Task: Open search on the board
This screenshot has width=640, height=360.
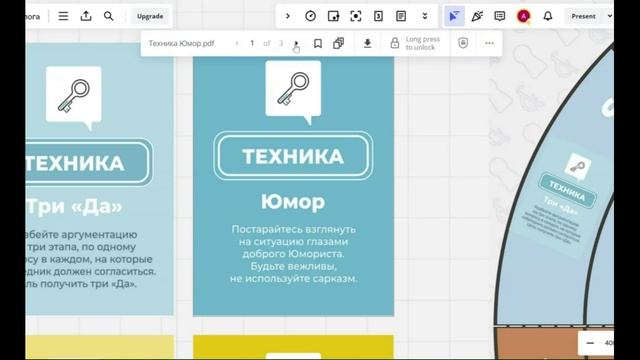Action: click(x=109, y=16)
